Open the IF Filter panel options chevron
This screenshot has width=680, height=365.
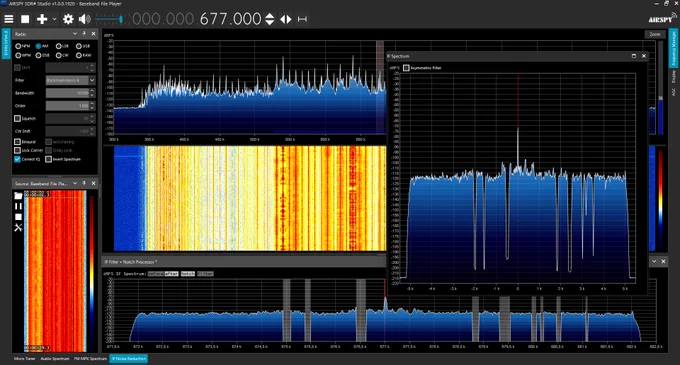point(654,261)
